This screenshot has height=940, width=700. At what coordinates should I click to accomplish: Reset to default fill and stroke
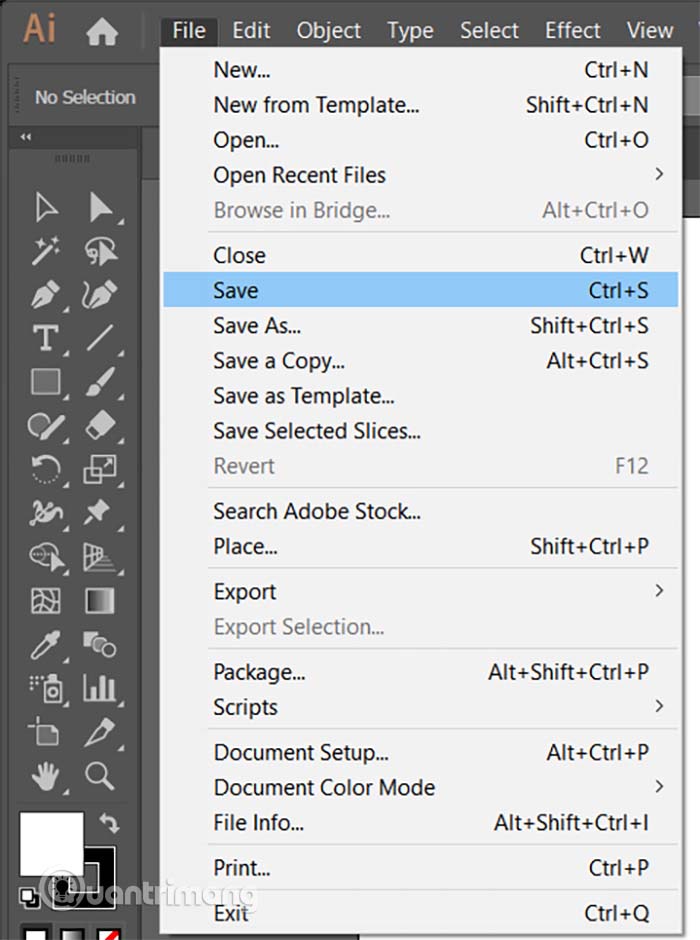pos(29,897)
